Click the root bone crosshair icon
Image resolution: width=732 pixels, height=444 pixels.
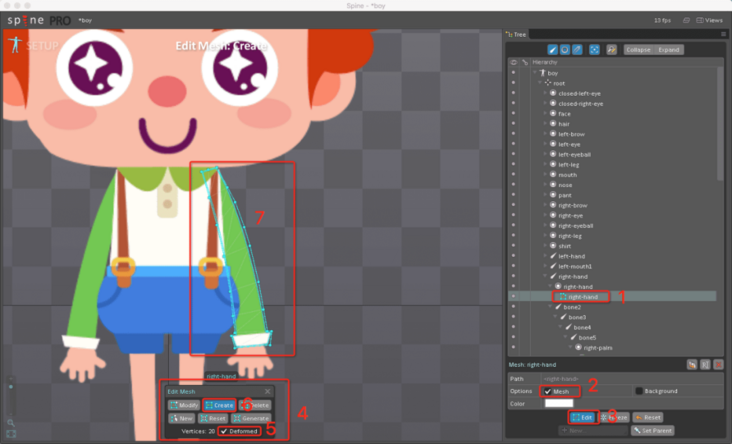click(548, 83)
